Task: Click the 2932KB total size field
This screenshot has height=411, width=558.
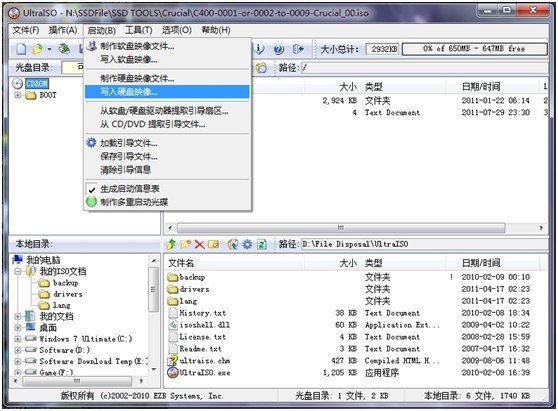Action: [x=384, y=49]
